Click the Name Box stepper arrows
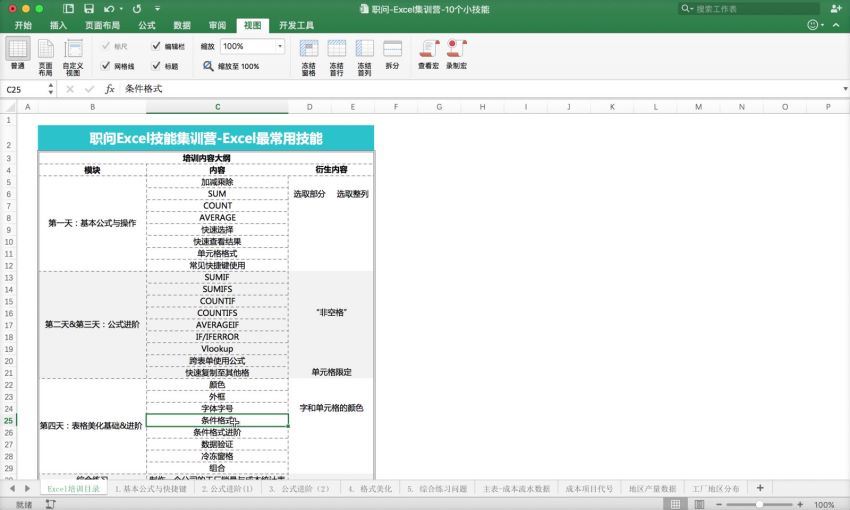This screenshot has height=510, width=850. pos(50,89)
